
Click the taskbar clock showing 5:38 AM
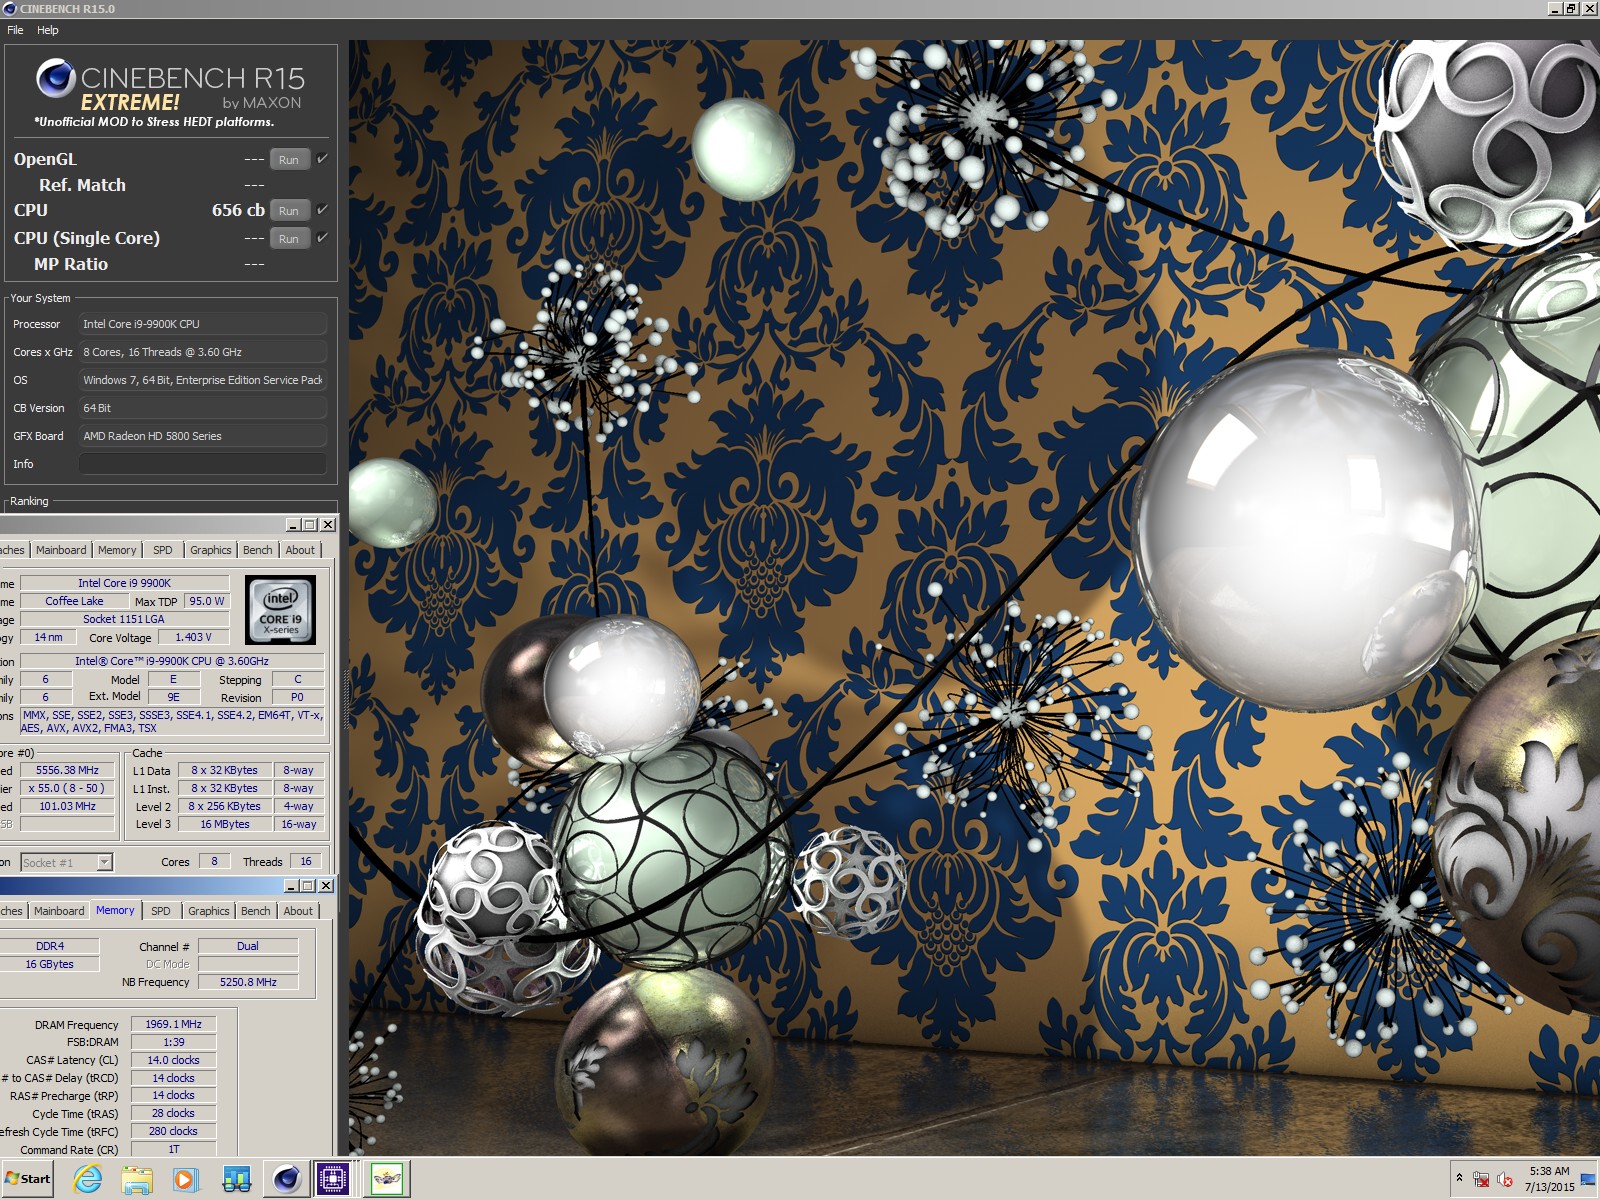(x=1549, y=1179)
